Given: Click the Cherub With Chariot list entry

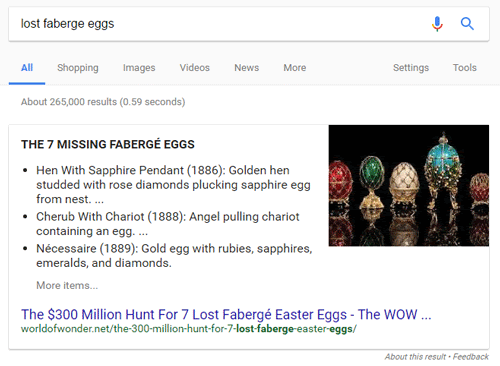Looking at the screenshot, I should pyautogui.click(x=168, y=224).
